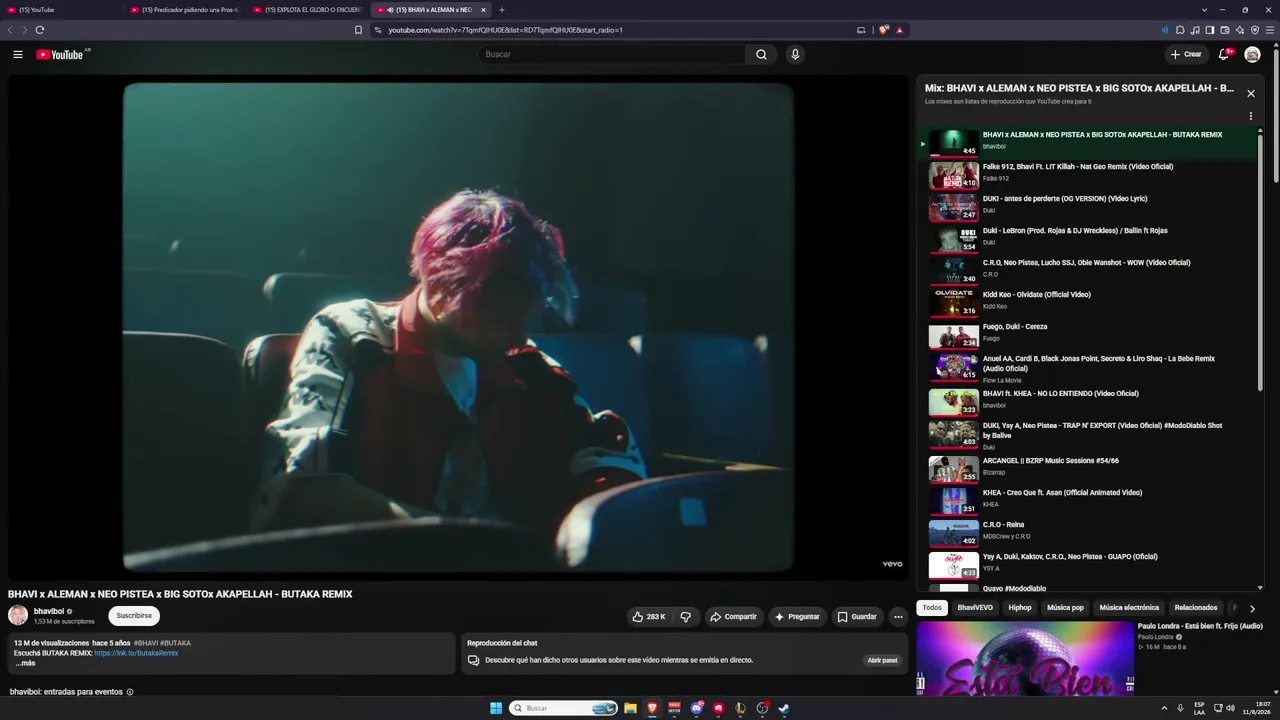Screen dimensions: 1280x720
Task: Select the Música electrónica filter chip
Action: click(x=1129, y=608)
